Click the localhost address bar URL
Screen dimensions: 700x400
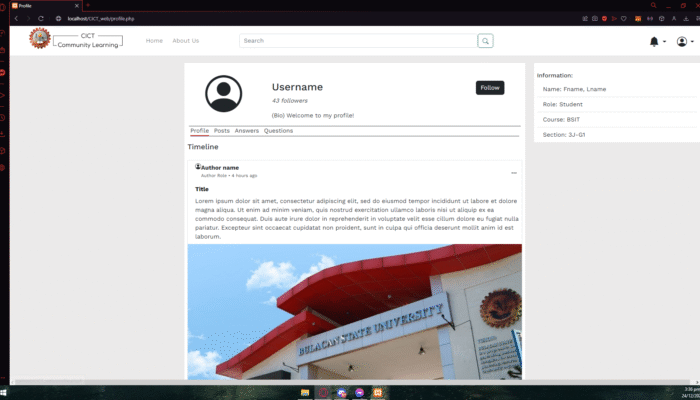click(x=101, y=19)
